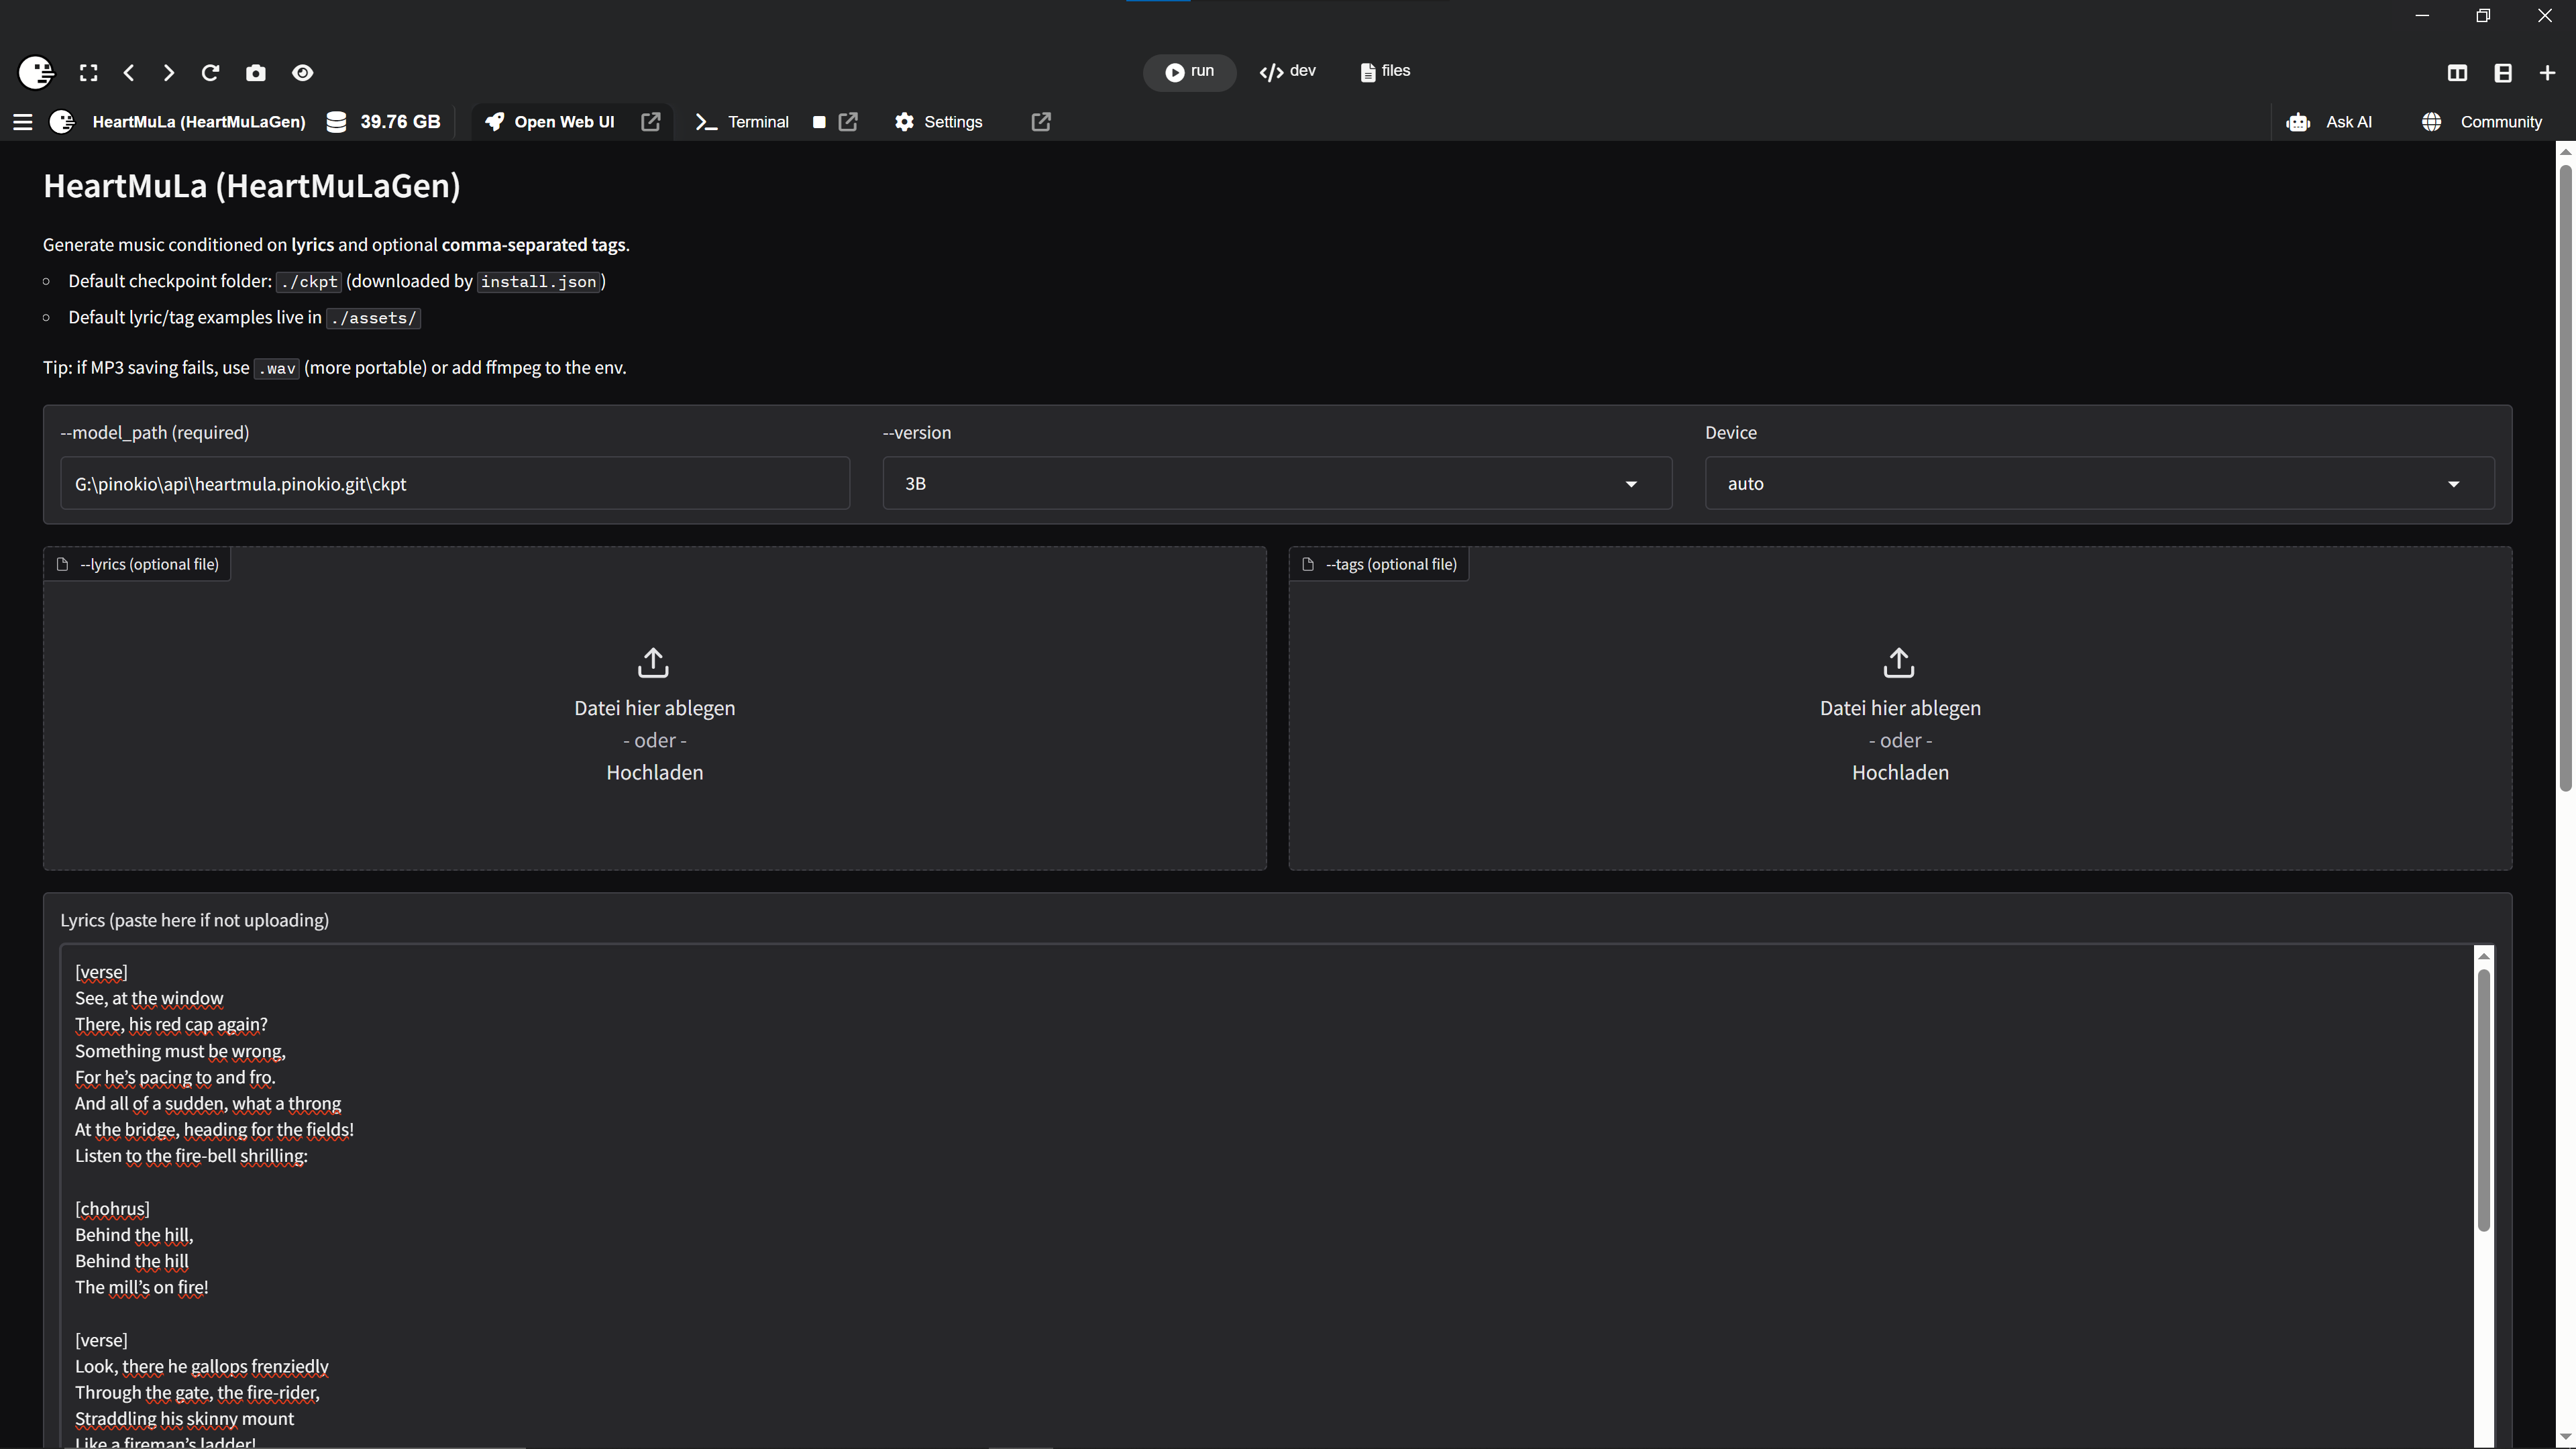Click the --model_path input field
The image size is (2576, 1449).
[455, 484]
